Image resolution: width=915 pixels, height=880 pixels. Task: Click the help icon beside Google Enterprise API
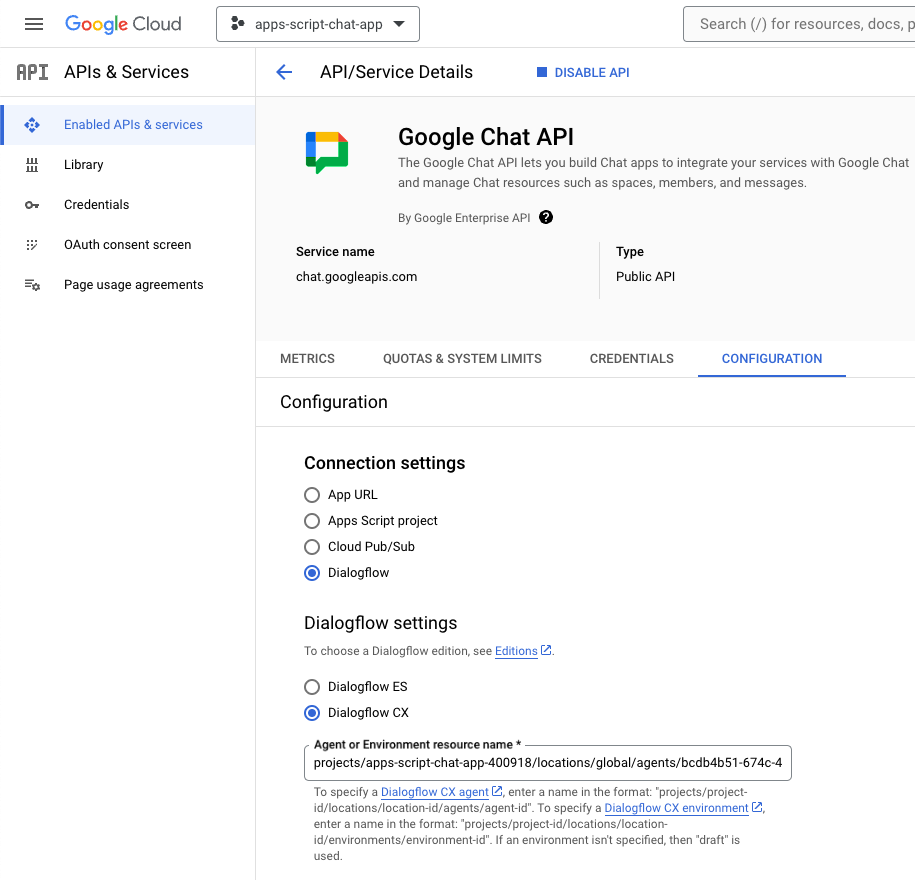tap(546, 217)
